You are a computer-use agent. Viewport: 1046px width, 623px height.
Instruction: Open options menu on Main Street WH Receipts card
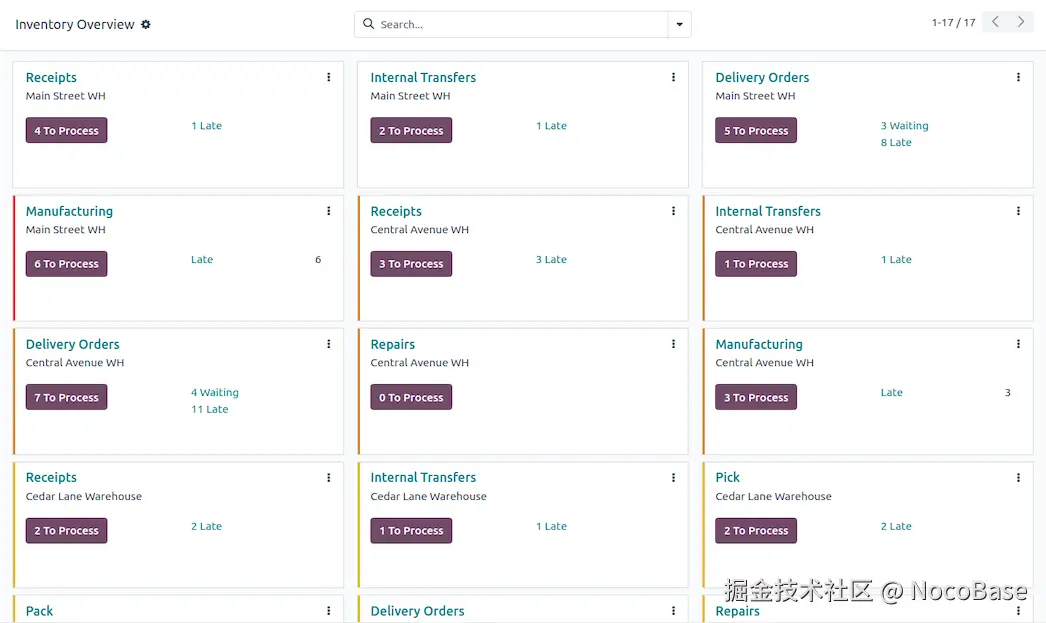(328, 77)
